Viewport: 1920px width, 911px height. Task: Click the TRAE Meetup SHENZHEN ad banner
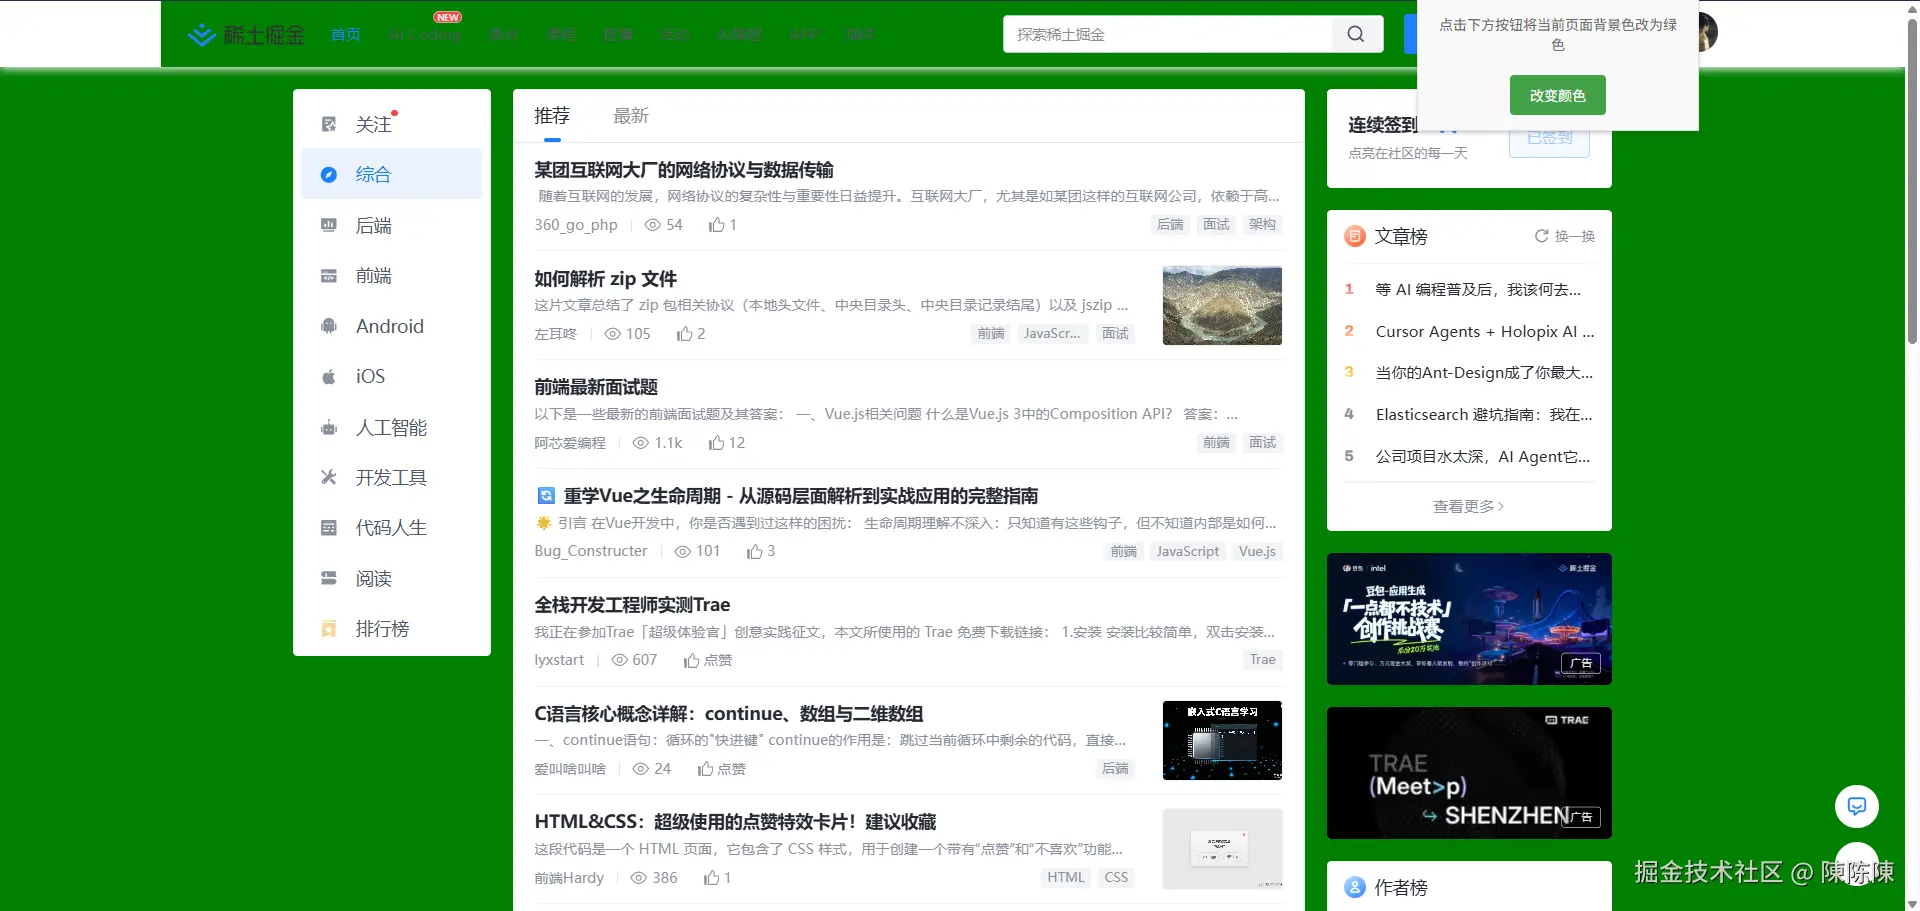[x=1469, y=773]
